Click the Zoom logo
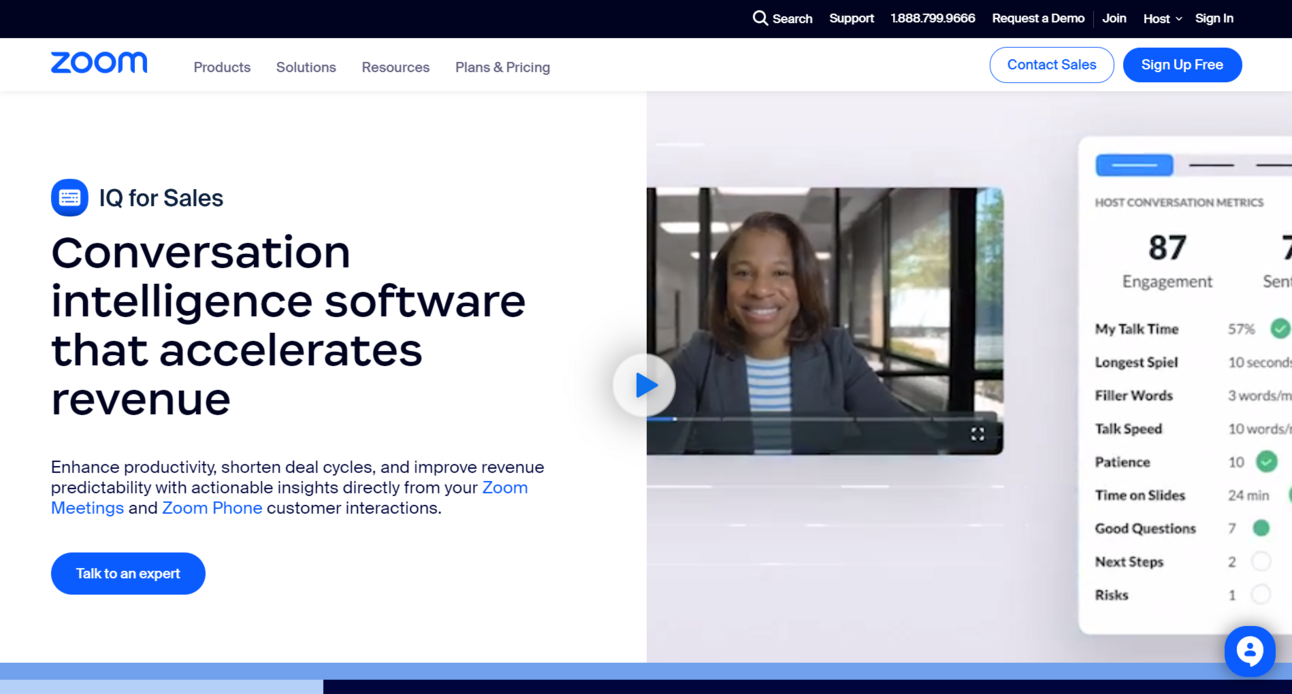1292x694 pixels. click(x=99, y=63)
